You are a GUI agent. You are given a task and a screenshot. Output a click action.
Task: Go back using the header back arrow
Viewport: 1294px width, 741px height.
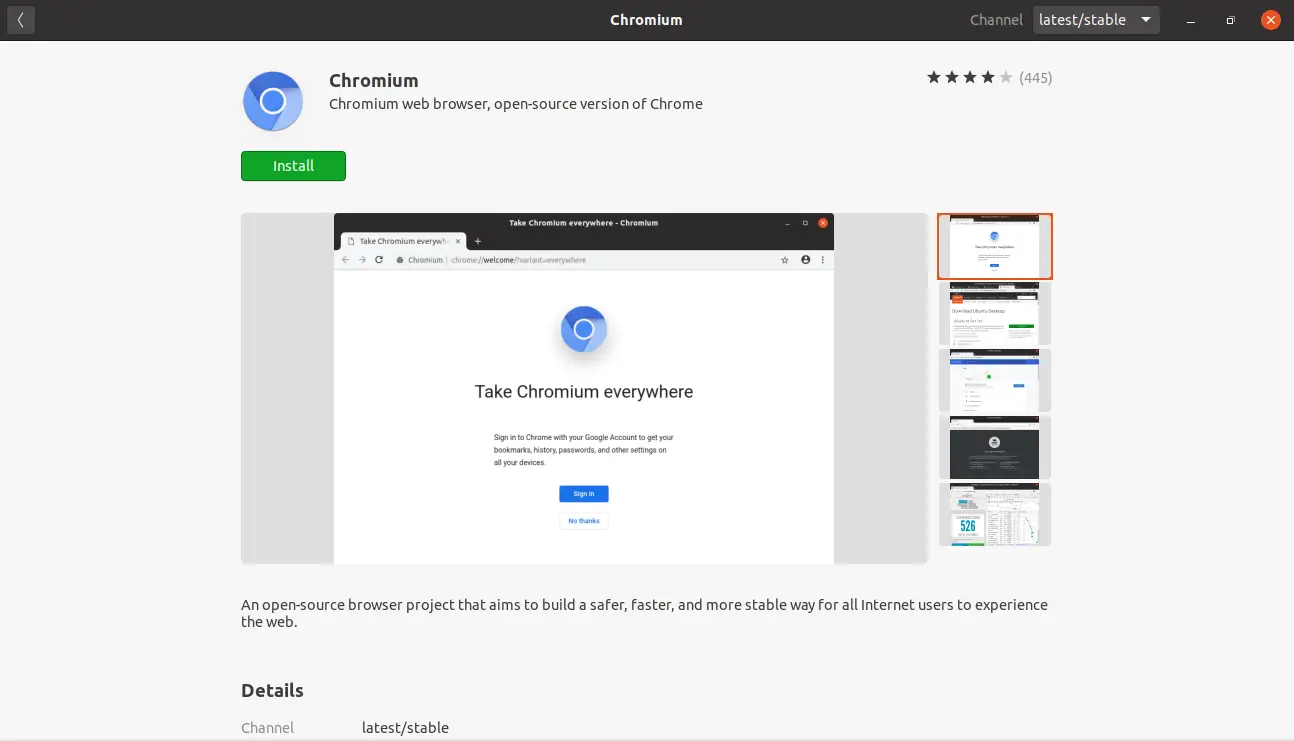20,20
